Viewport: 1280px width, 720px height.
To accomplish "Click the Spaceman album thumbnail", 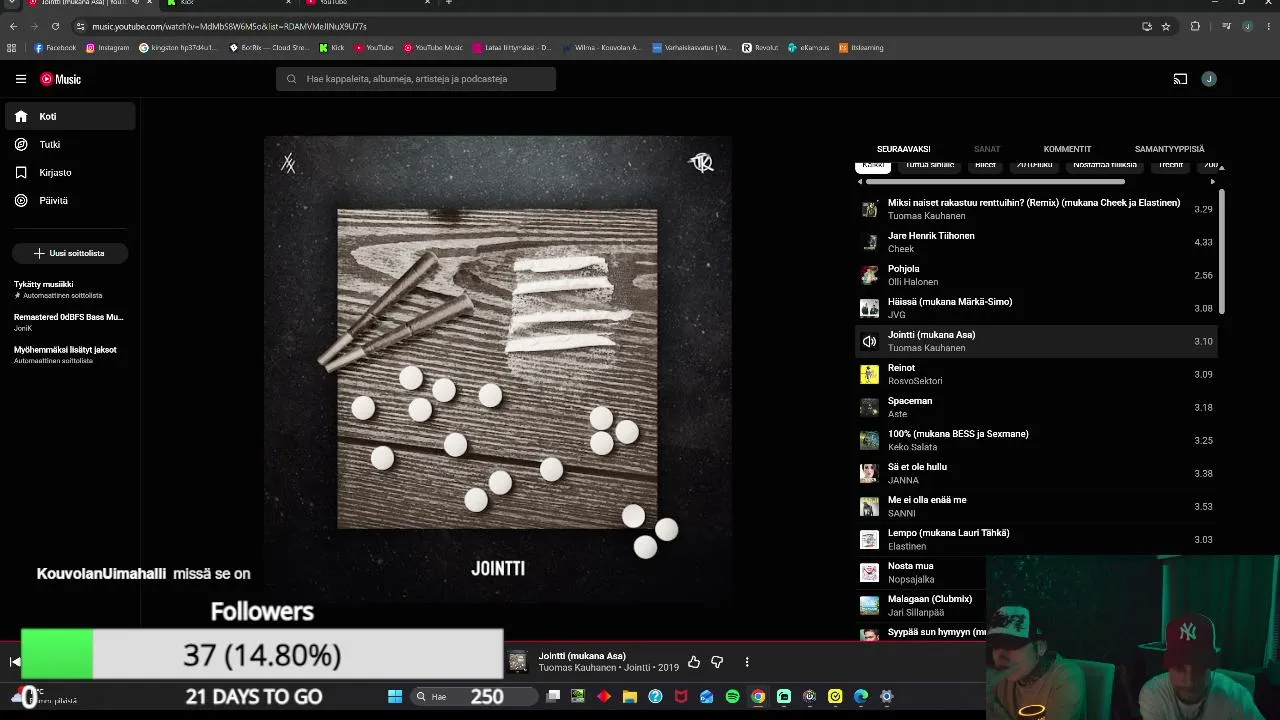I will click(x=869, y=407).
